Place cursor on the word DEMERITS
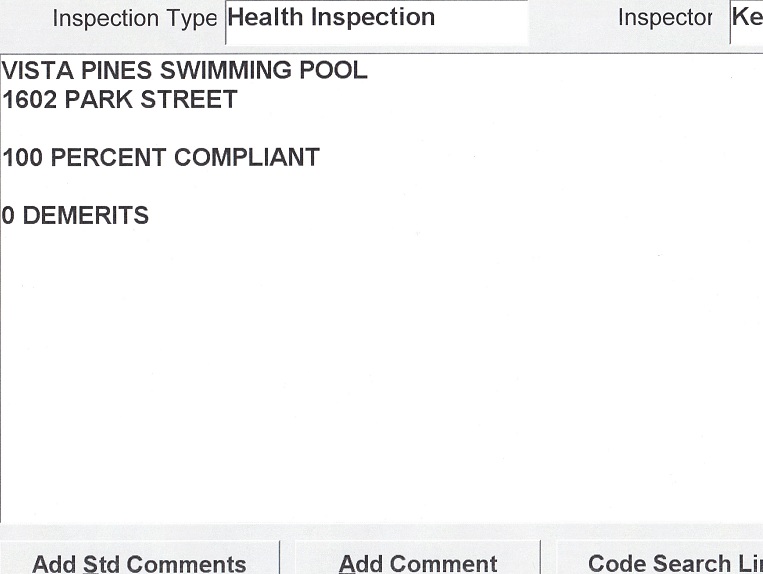This screenshot has width=763, height=574. [86, 216]
